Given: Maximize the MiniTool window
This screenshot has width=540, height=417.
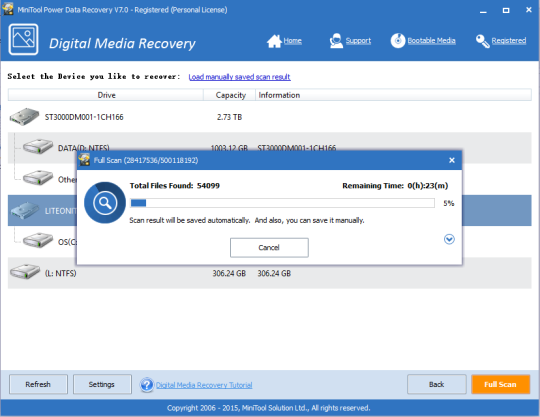Looking at the screenshot, I should [506, 10].
